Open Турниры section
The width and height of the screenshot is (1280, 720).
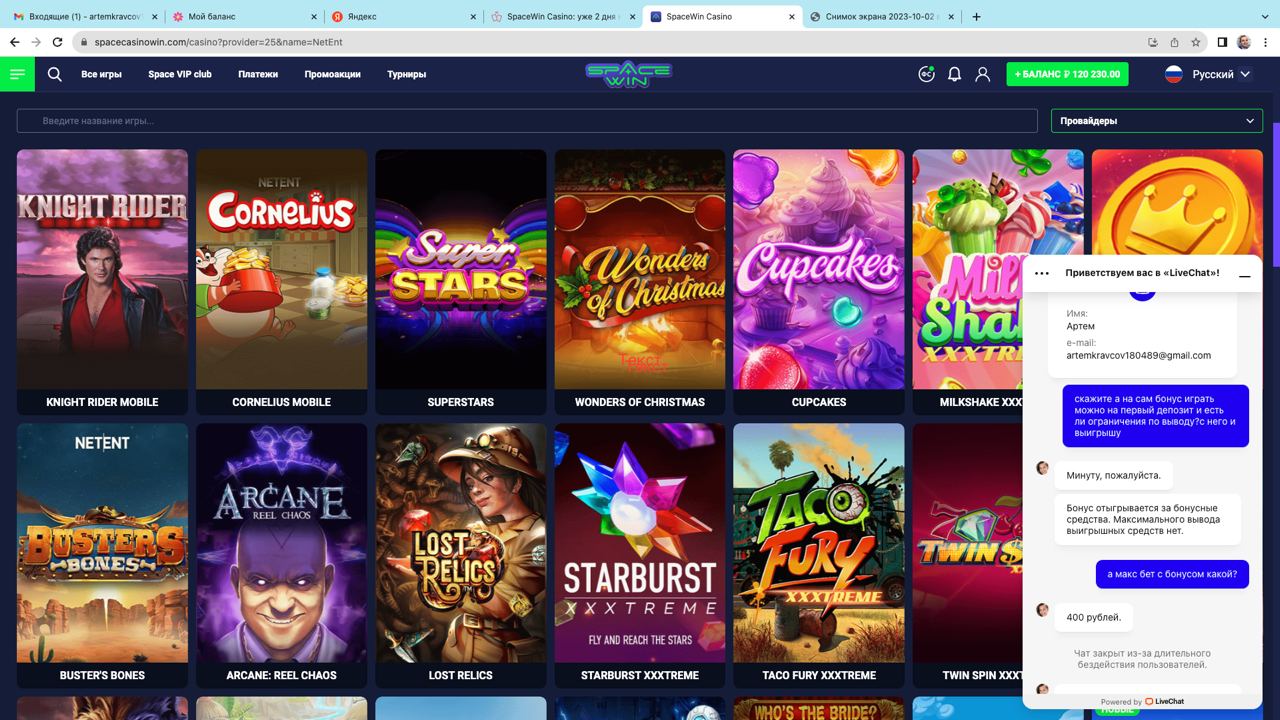[406, 74]
